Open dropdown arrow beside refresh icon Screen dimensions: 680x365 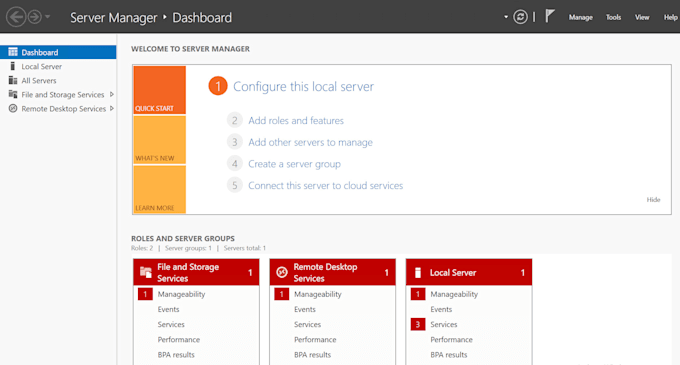tap(506, 17)
